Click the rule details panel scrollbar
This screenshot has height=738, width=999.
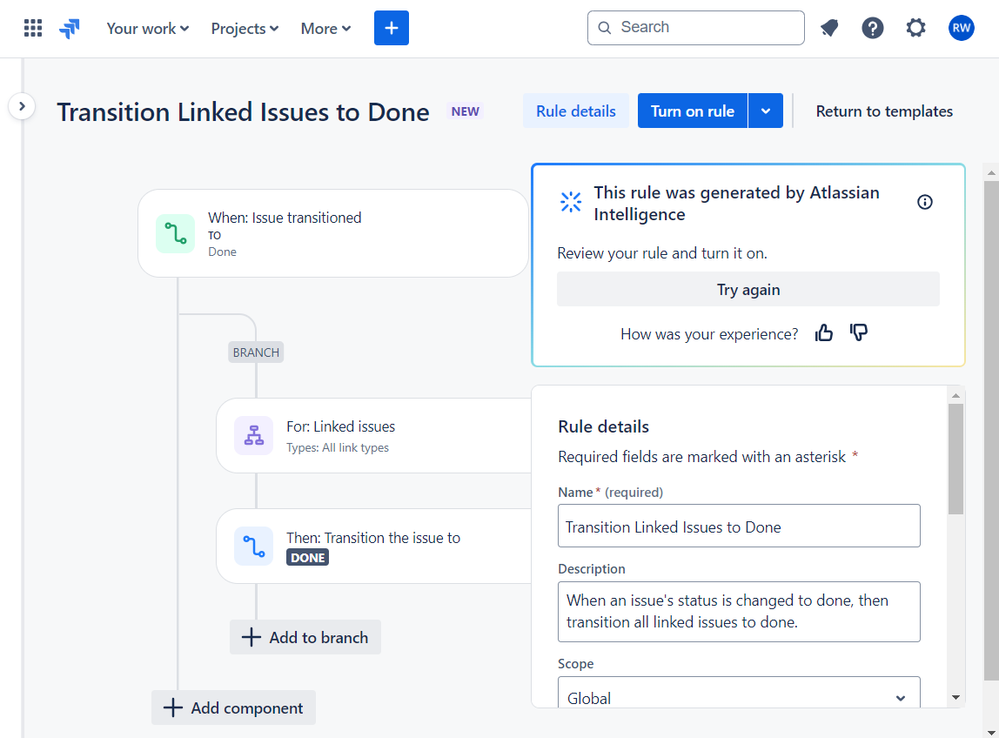tap(956, 459)
